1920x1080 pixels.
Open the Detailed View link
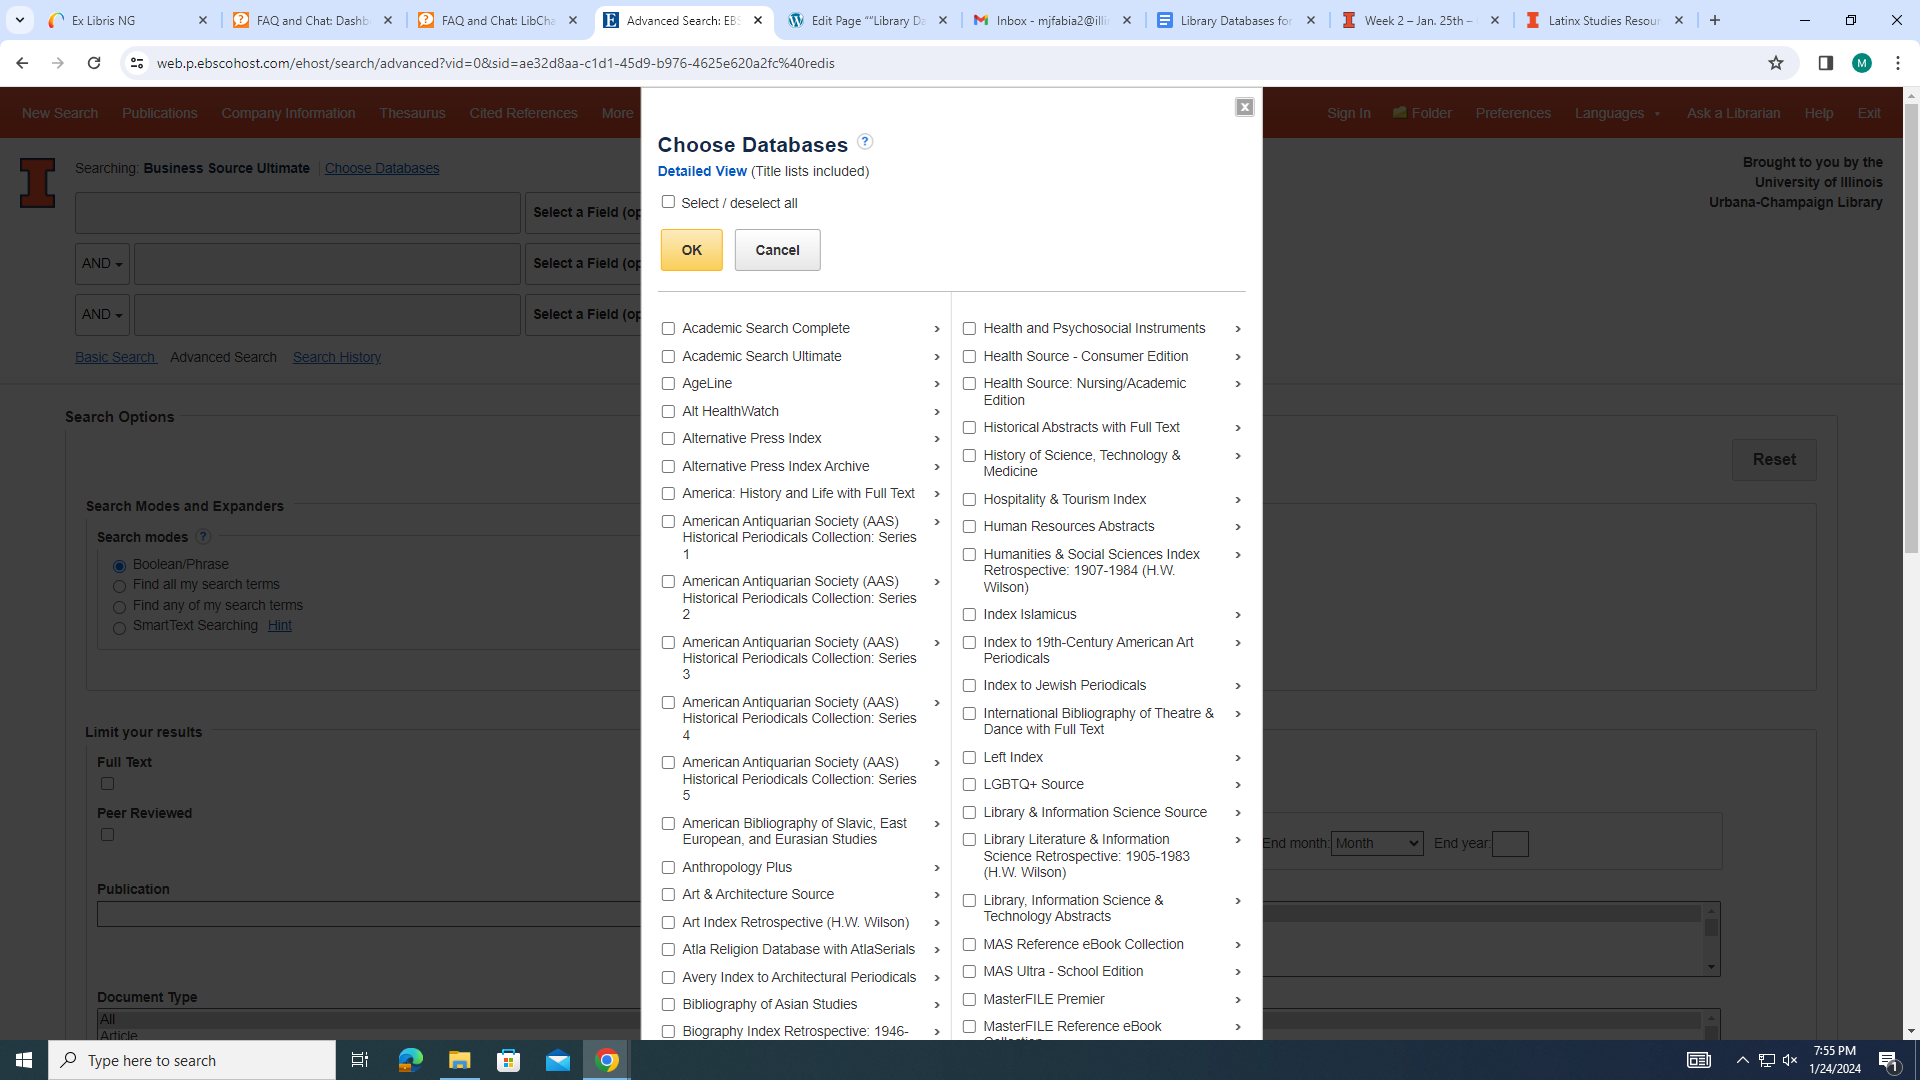click(x=702, y=171)
